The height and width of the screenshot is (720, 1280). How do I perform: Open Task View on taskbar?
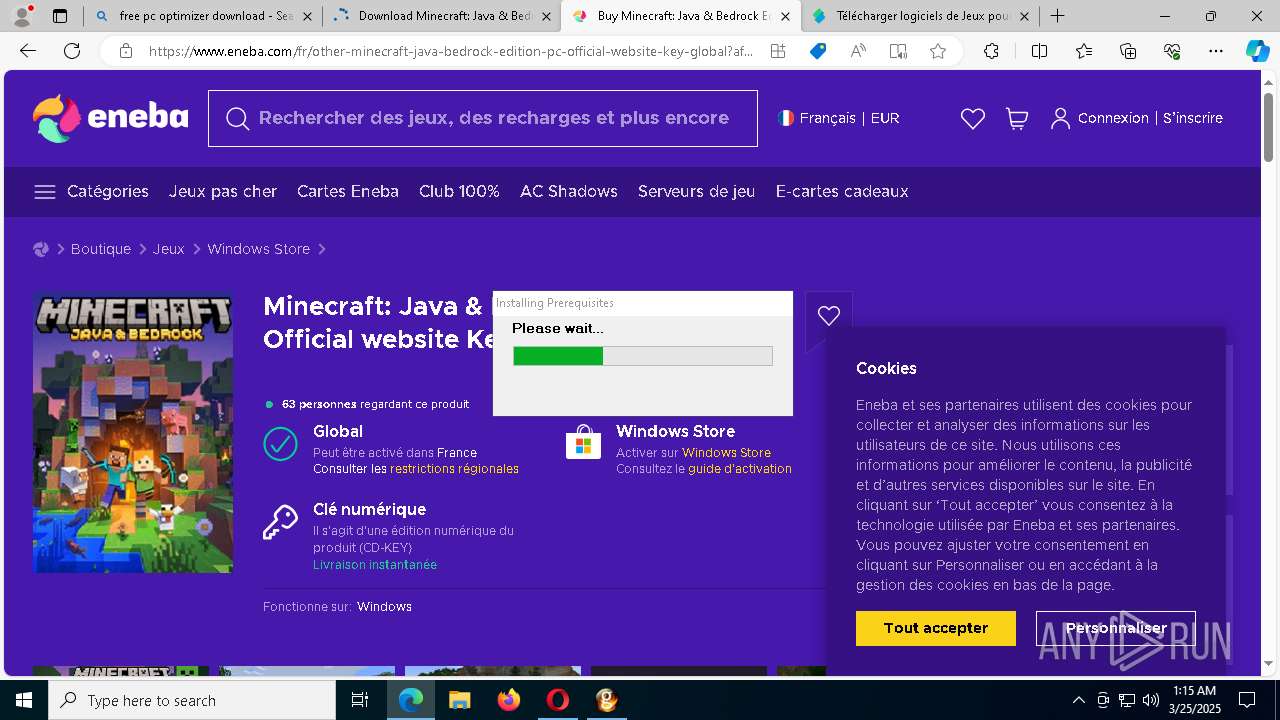click(x=360, y=700)
